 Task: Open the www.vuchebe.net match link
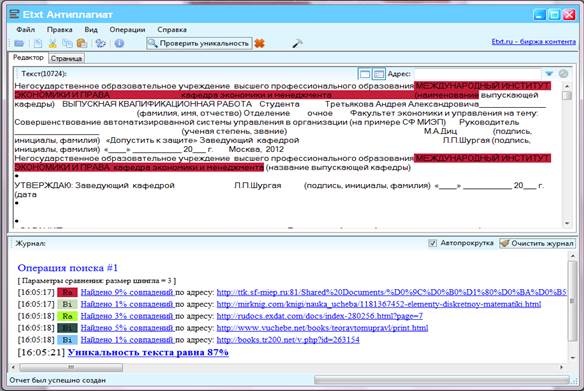tap(322, 328)
